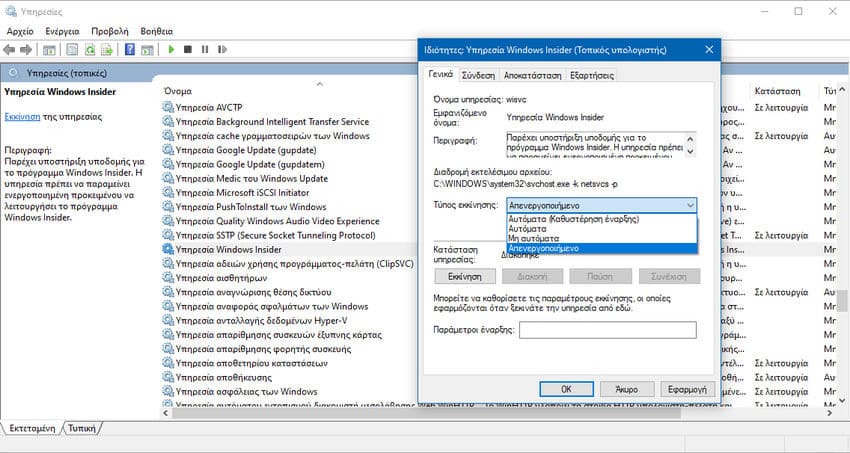Viewport: 850px width, 453px height.
Task: Click the Refresh toolbar icon
Action: click(x=89, y=50)
